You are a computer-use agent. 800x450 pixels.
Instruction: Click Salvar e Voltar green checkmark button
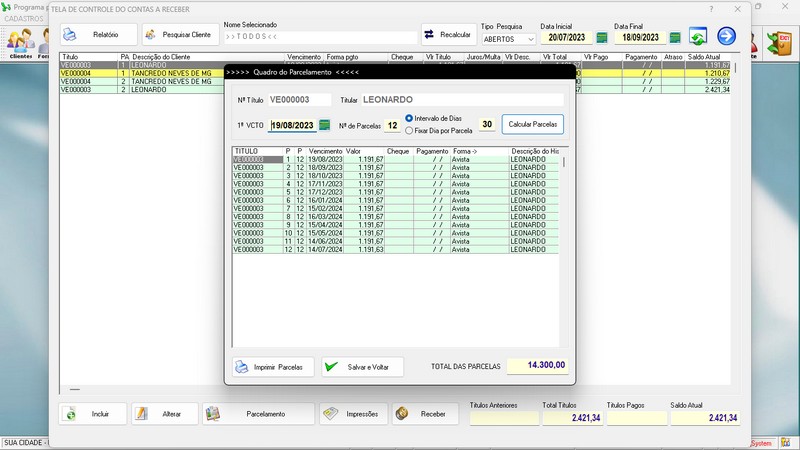(x=361, y=367)
